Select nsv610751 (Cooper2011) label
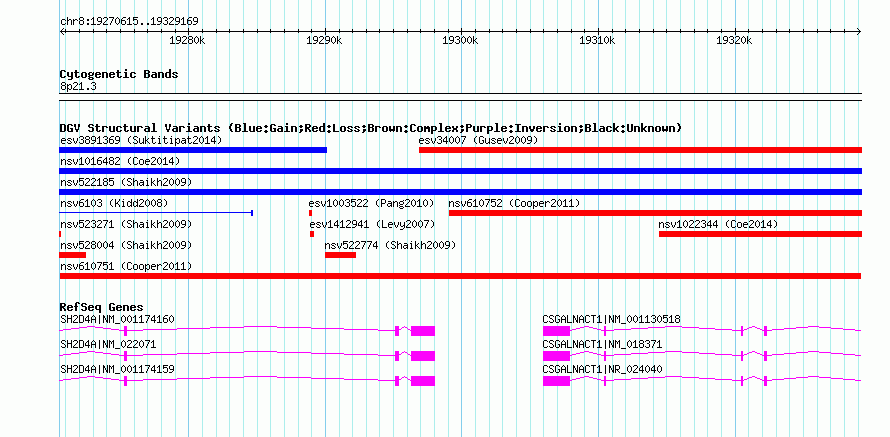The image size is (890, 437). point(126,266)
